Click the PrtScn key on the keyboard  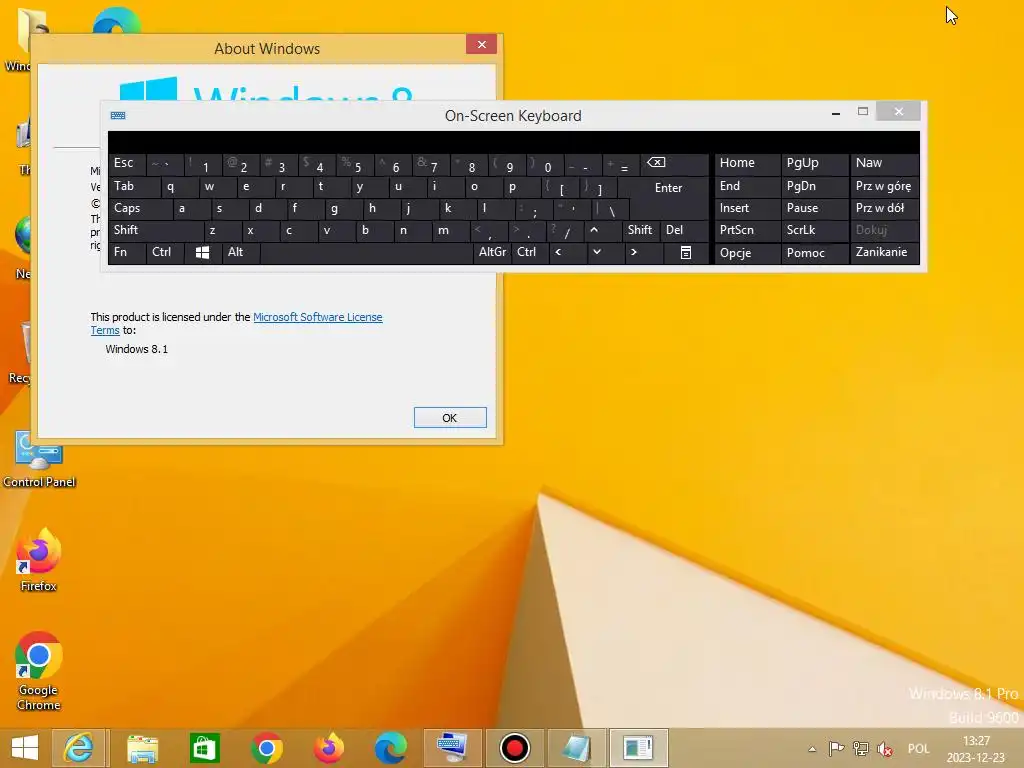747,231
